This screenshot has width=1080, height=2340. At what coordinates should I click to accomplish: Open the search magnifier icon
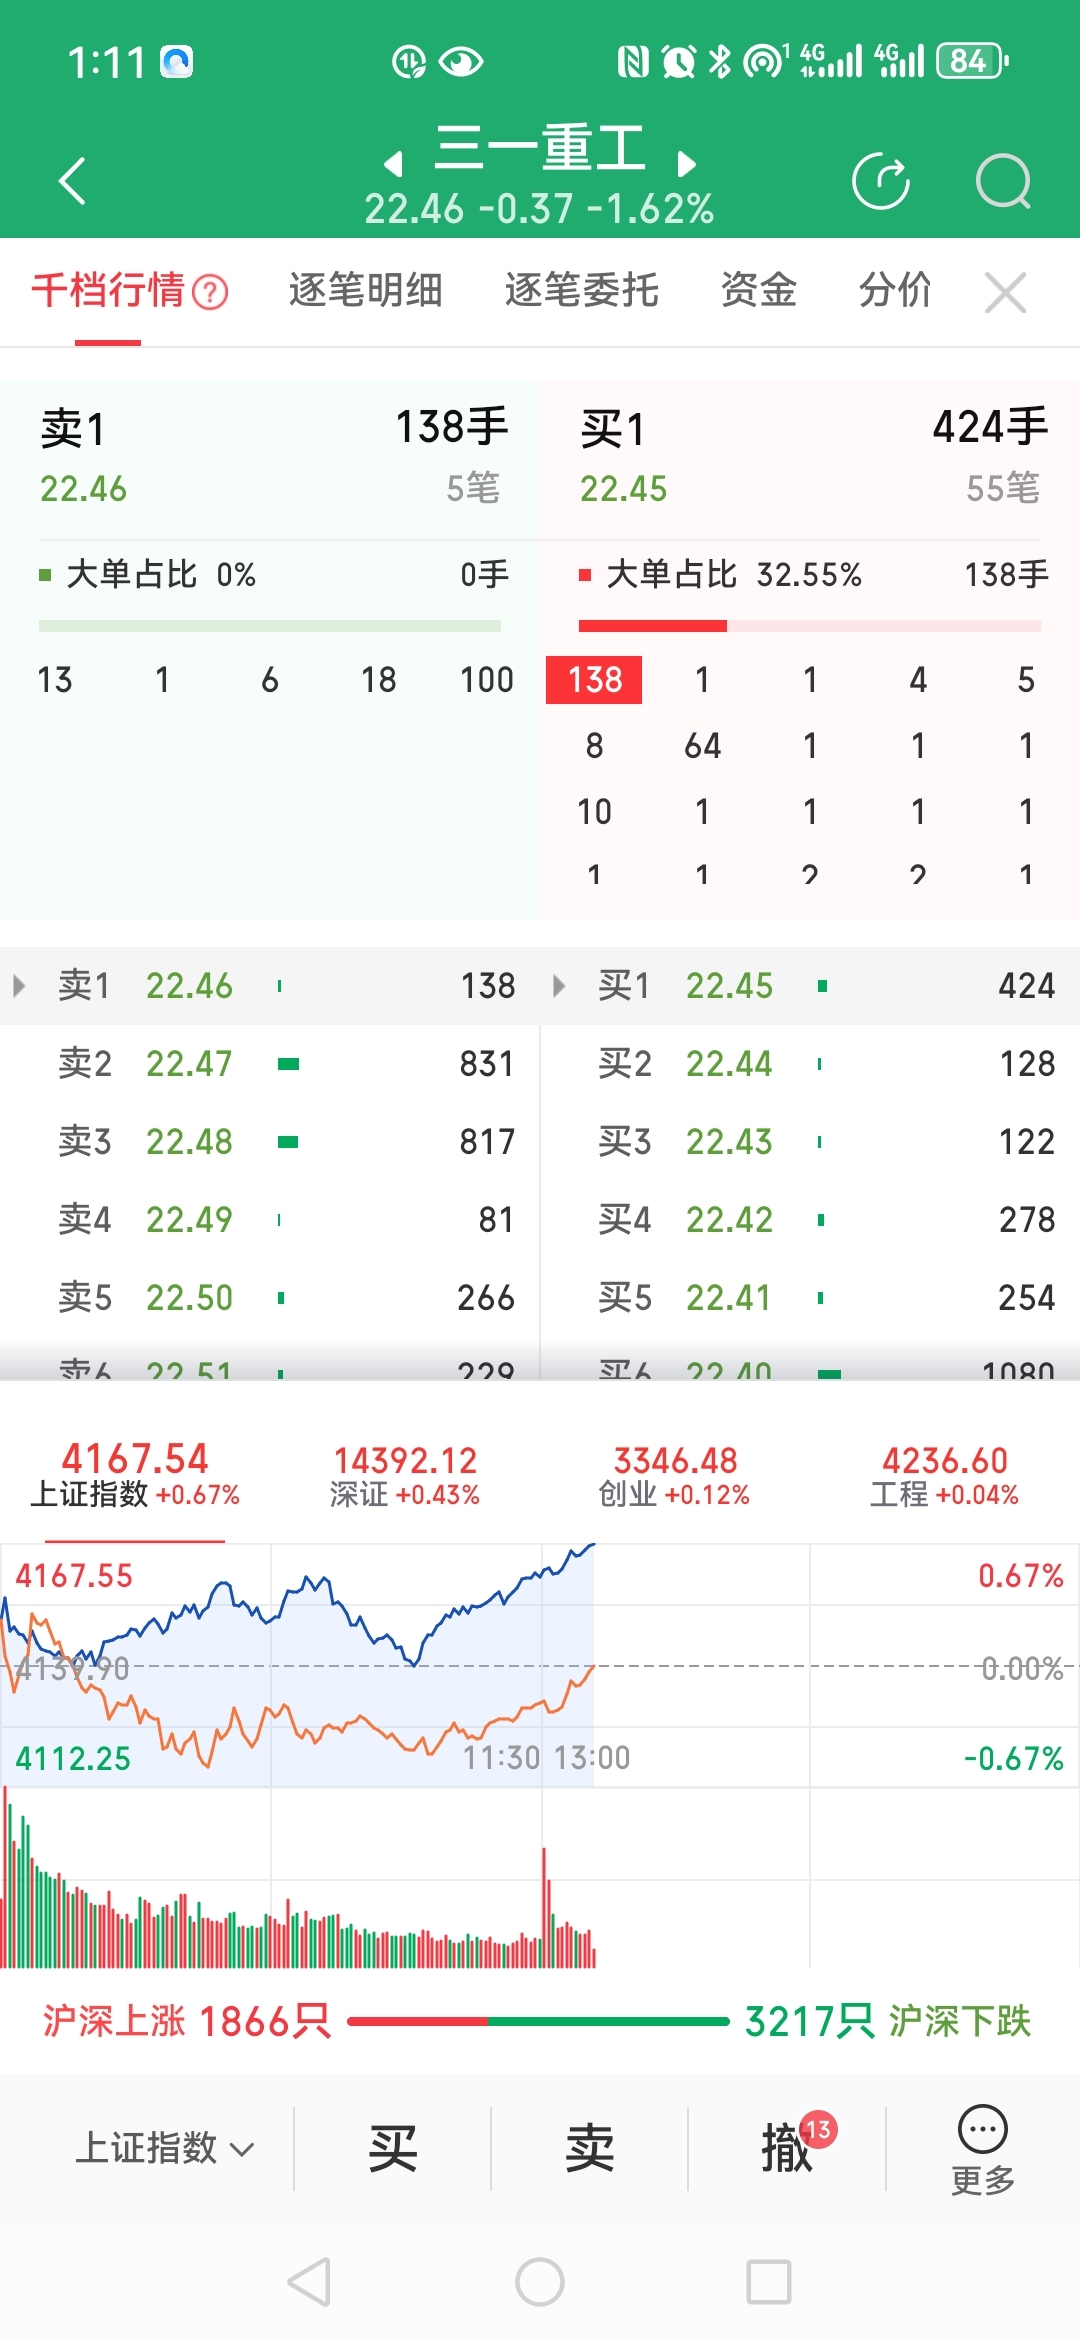[x=1003, y=181]
